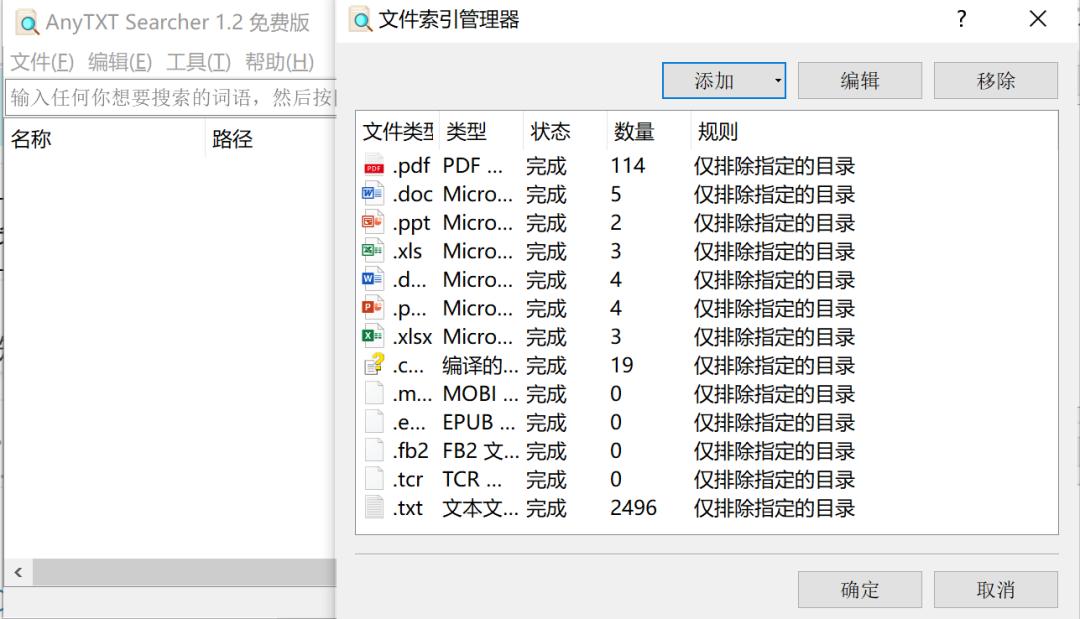Click the FB2 文... type cell
This screenshot has width=1080, height=619.
click(481, 451)
